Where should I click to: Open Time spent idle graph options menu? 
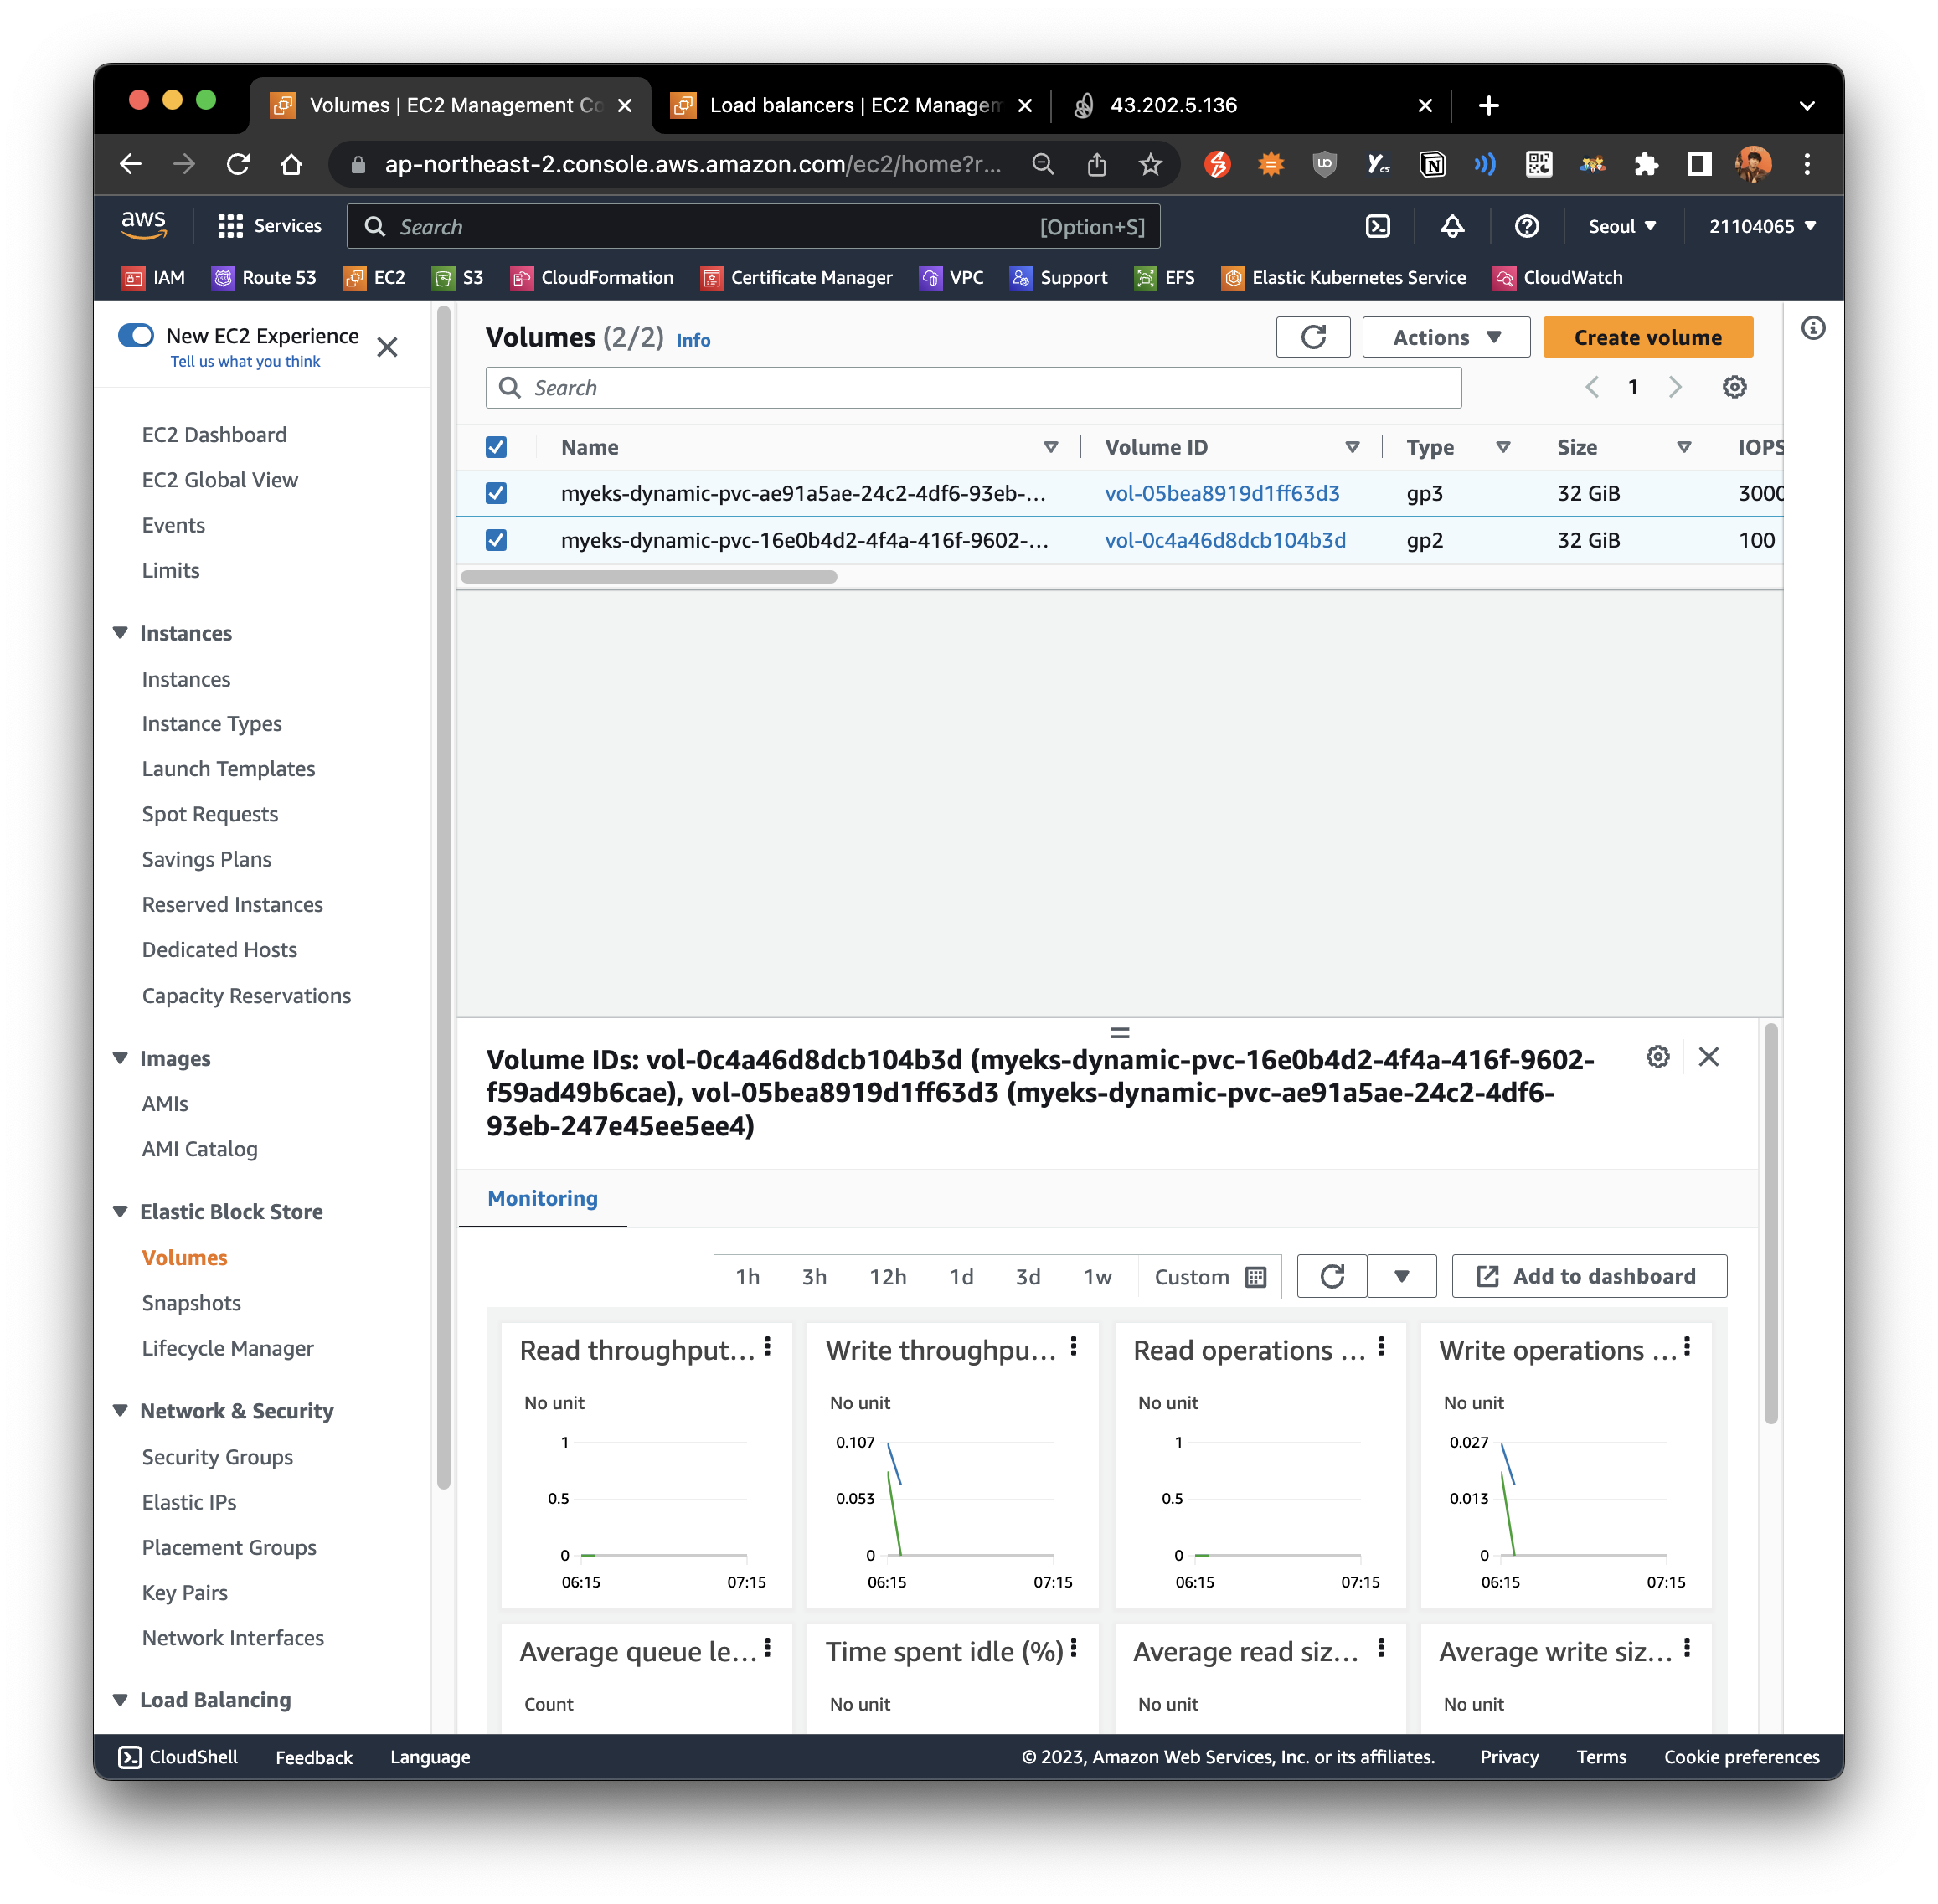1073,1648
